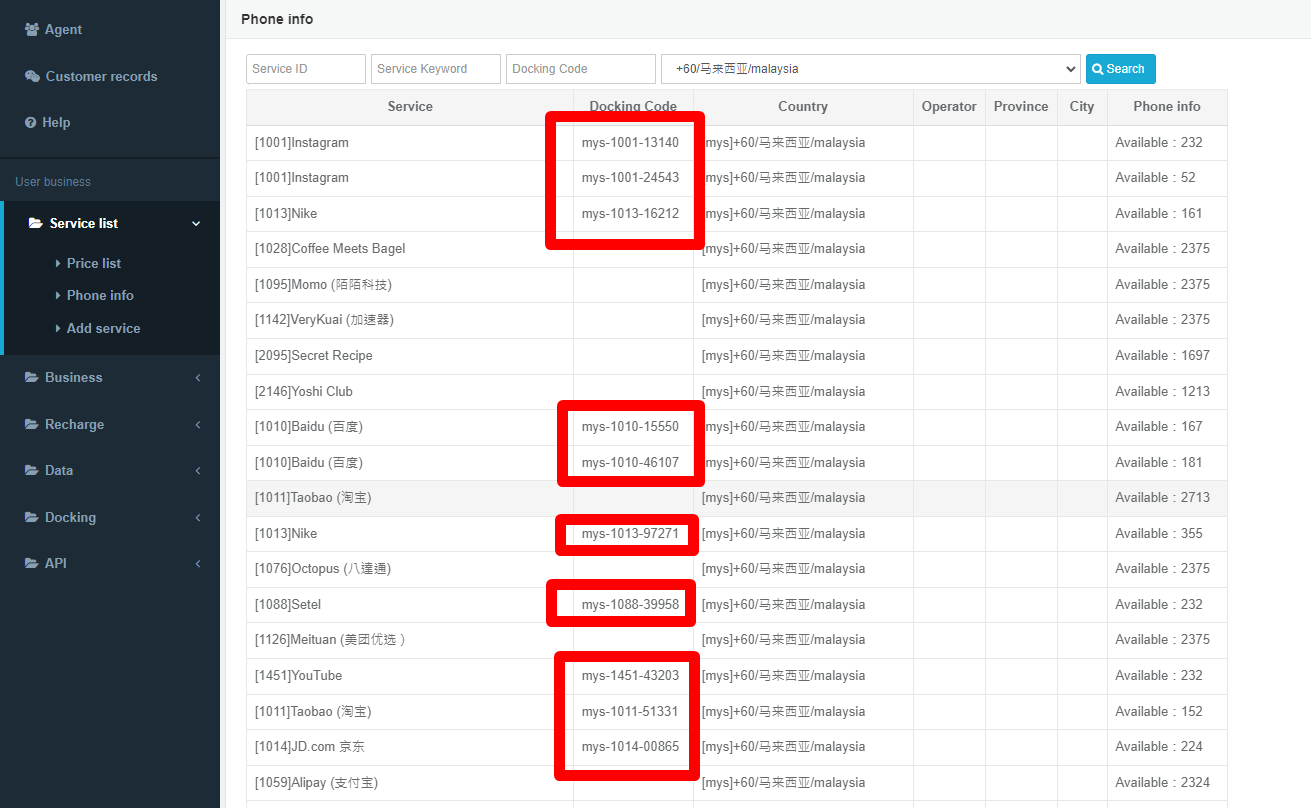Click the Province column header
This screenshot has height=808, width=1311.
coord(1021,107)
